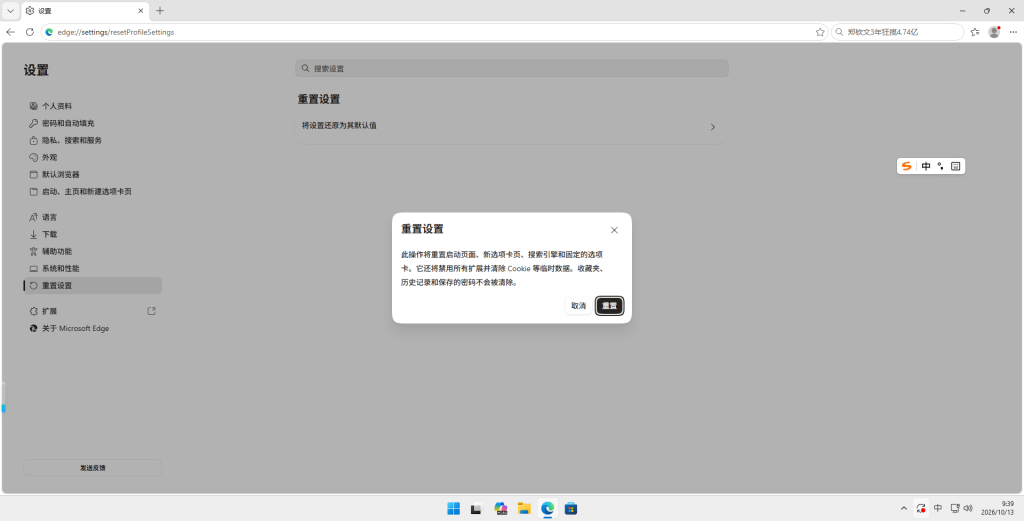
Task: Click the 设置 sidebar title
Action: 37,70
